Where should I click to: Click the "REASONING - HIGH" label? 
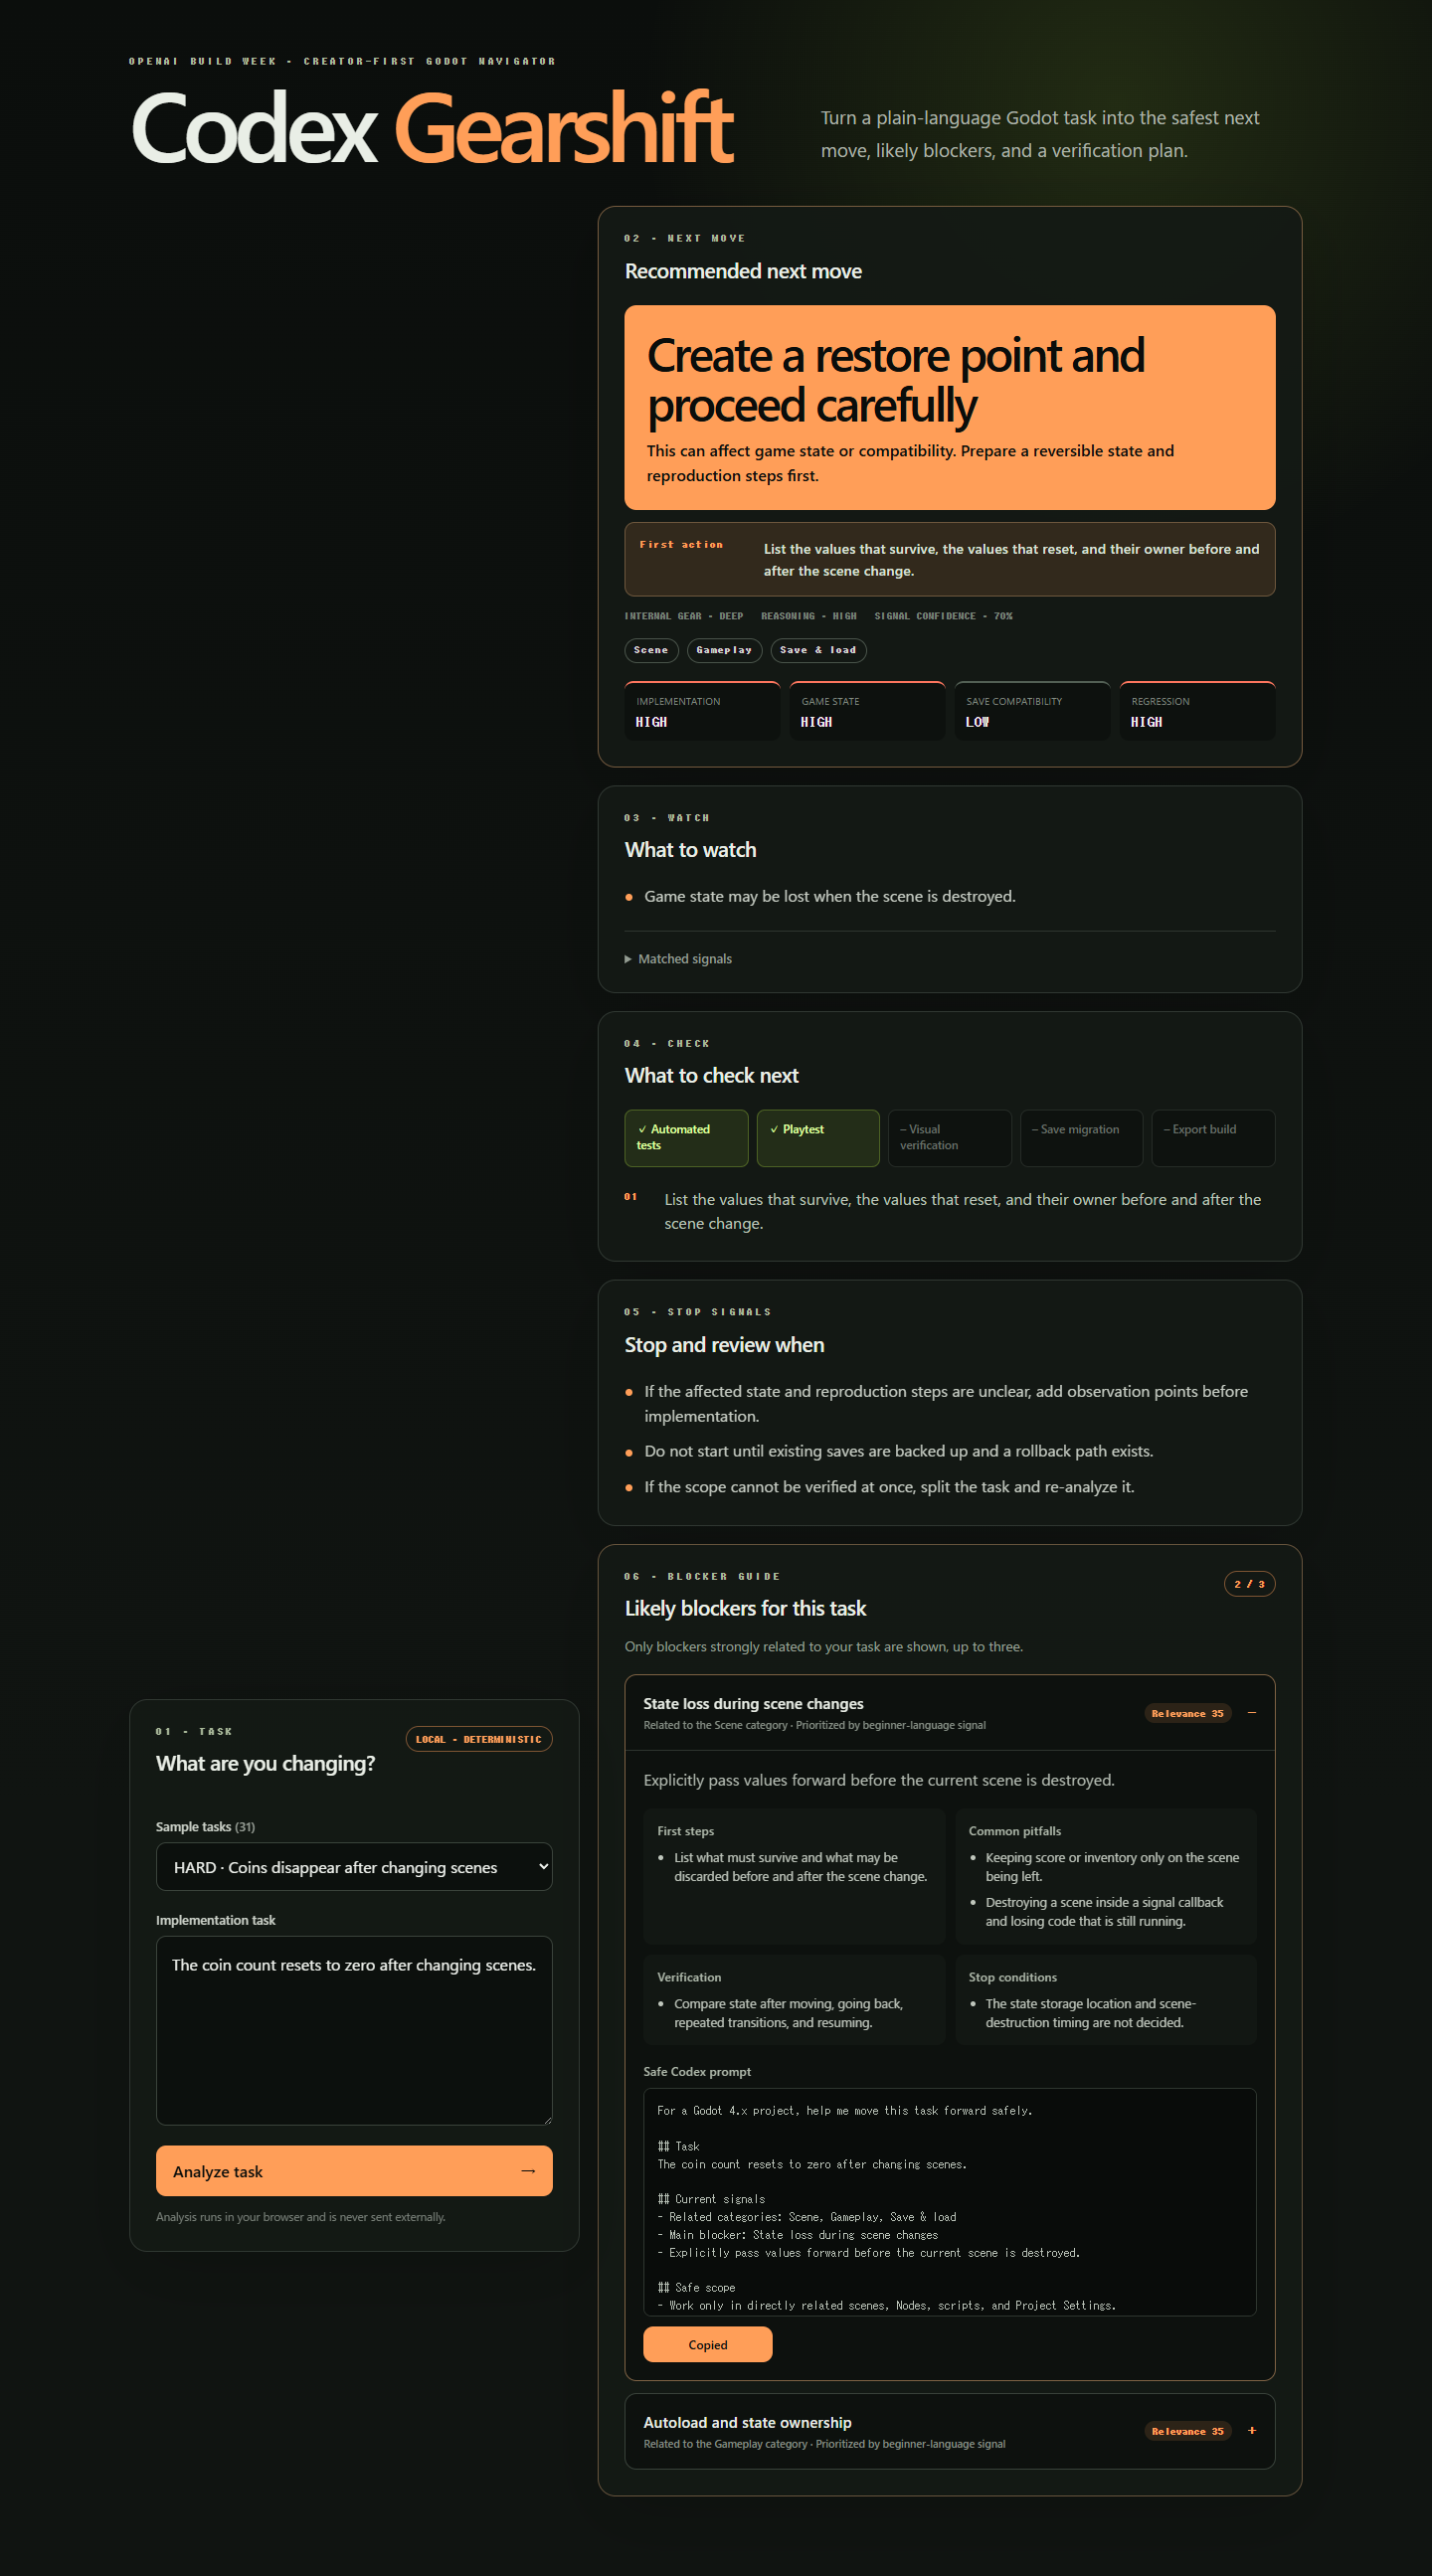click(x=808, y=616)
